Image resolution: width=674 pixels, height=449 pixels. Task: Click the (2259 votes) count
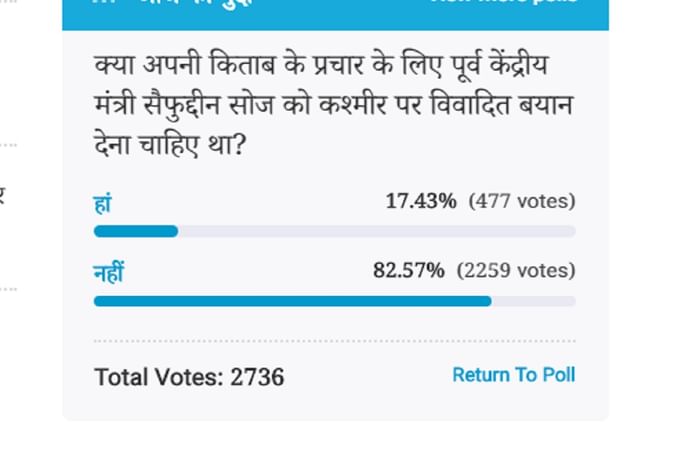[x=516, y=270]
